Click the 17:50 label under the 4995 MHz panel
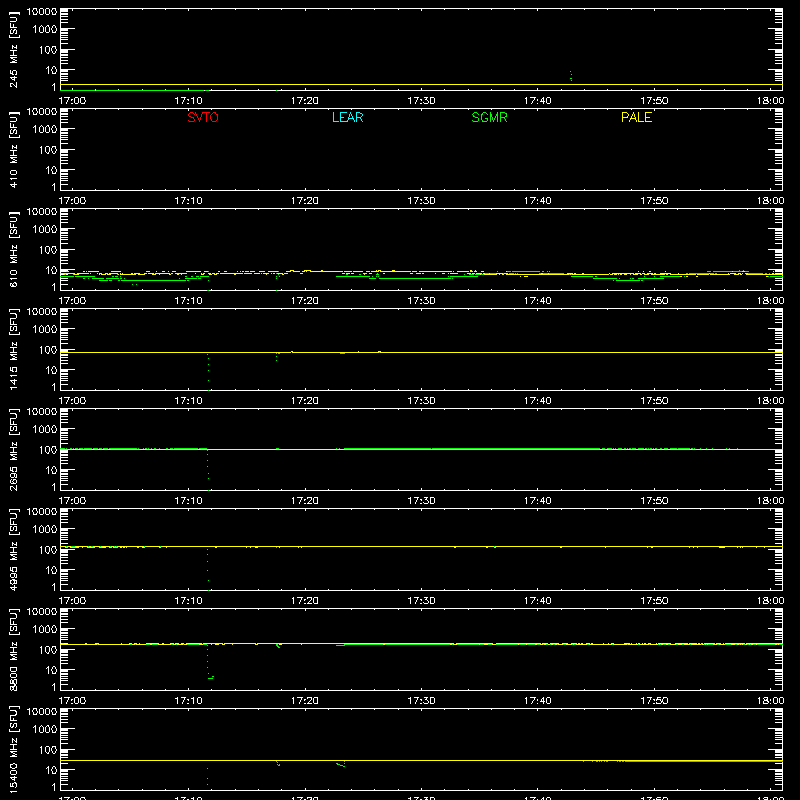 [x=654, y=601]
